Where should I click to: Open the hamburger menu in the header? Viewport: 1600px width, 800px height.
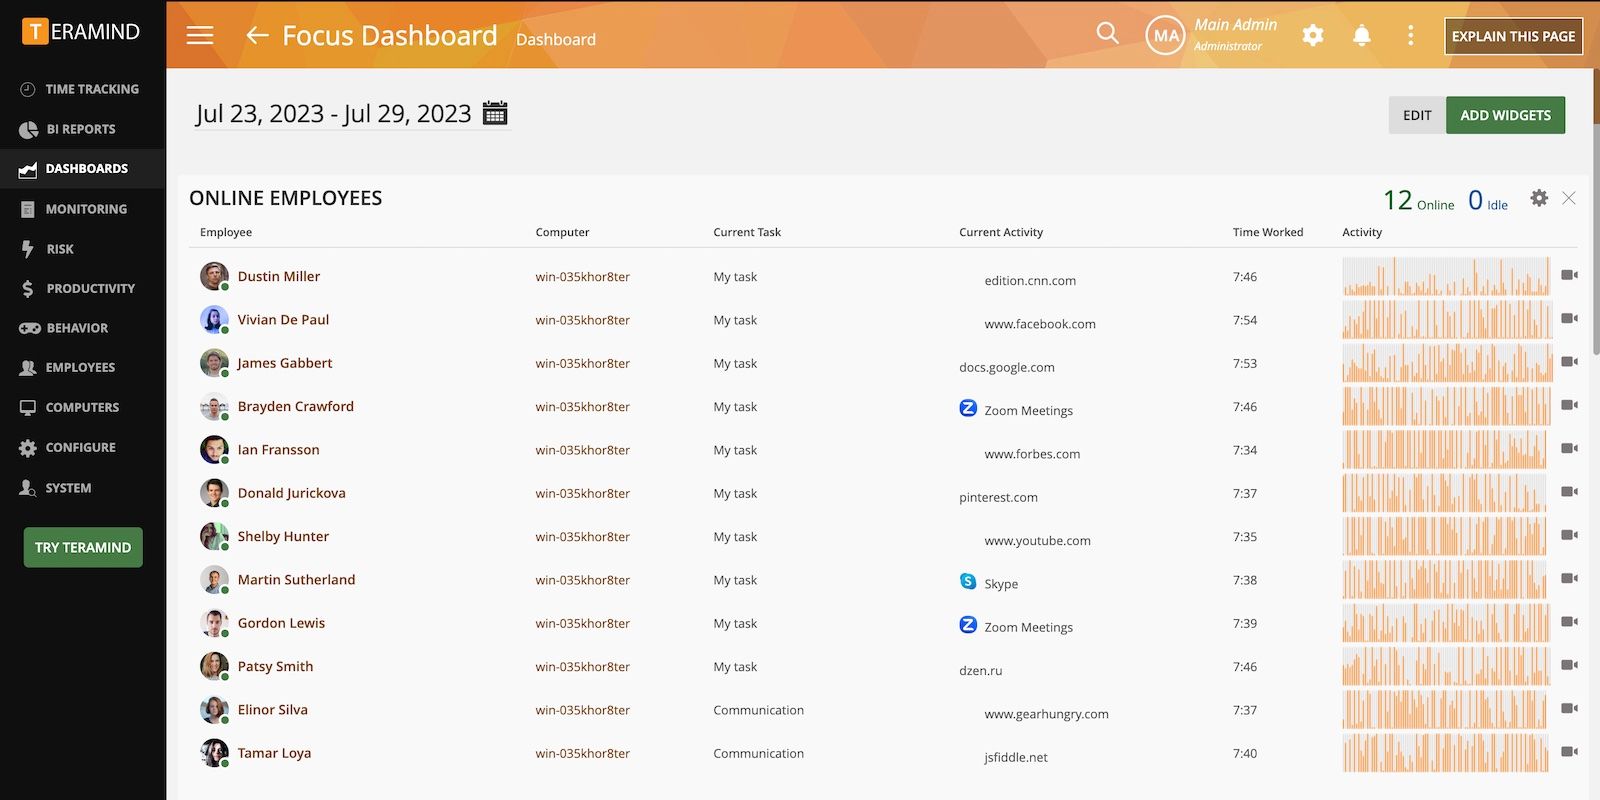pos(200,36)
